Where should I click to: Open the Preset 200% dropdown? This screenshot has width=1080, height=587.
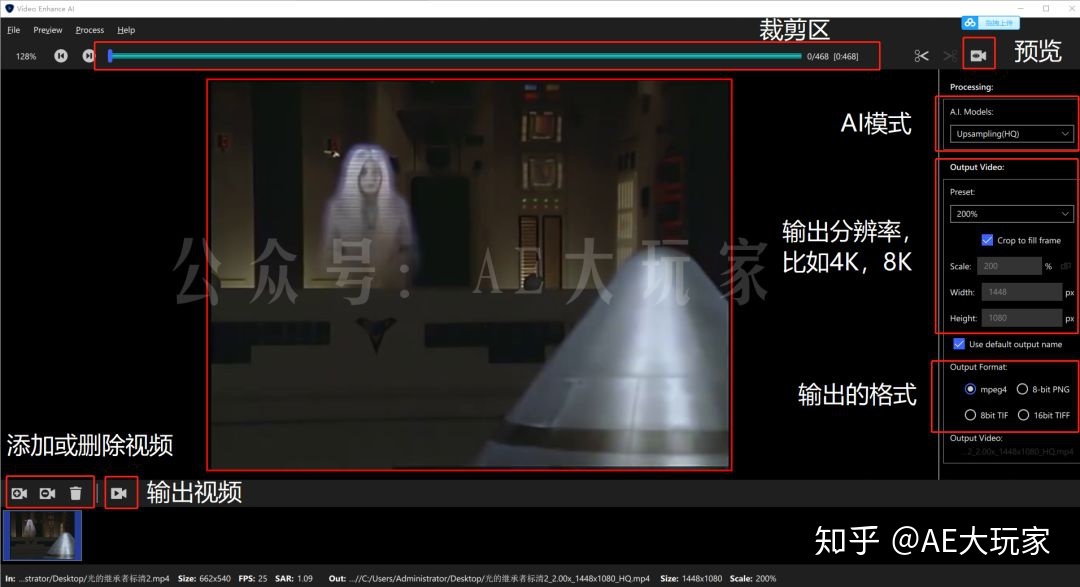click(1011, 214)
